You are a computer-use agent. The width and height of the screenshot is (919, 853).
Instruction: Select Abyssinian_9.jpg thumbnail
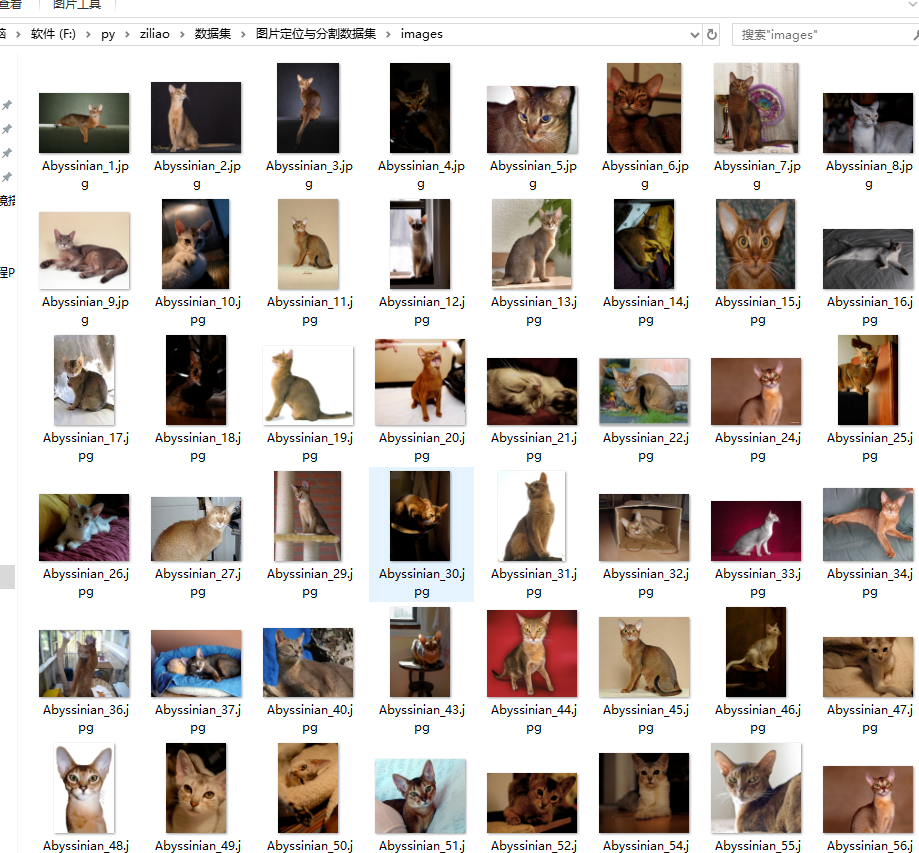[84, 250]
